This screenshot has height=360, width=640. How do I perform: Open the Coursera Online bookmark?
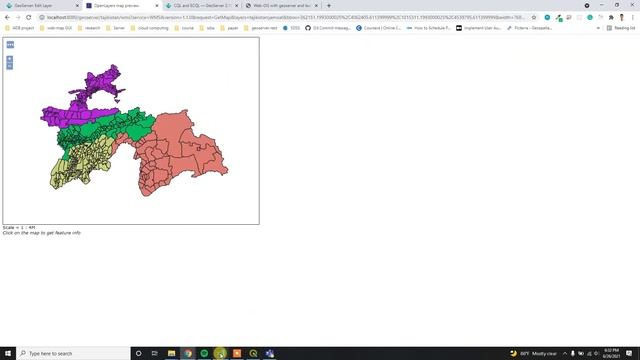(x=379, y=28)
